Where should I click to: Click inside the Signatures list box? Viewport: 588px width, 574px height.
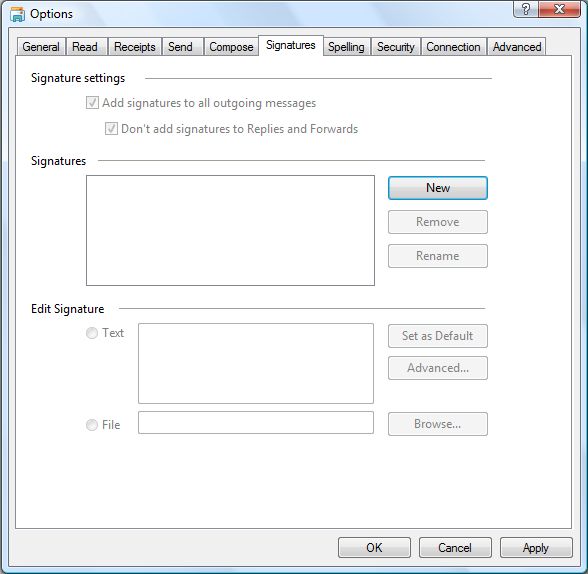[x=230, y=230]
